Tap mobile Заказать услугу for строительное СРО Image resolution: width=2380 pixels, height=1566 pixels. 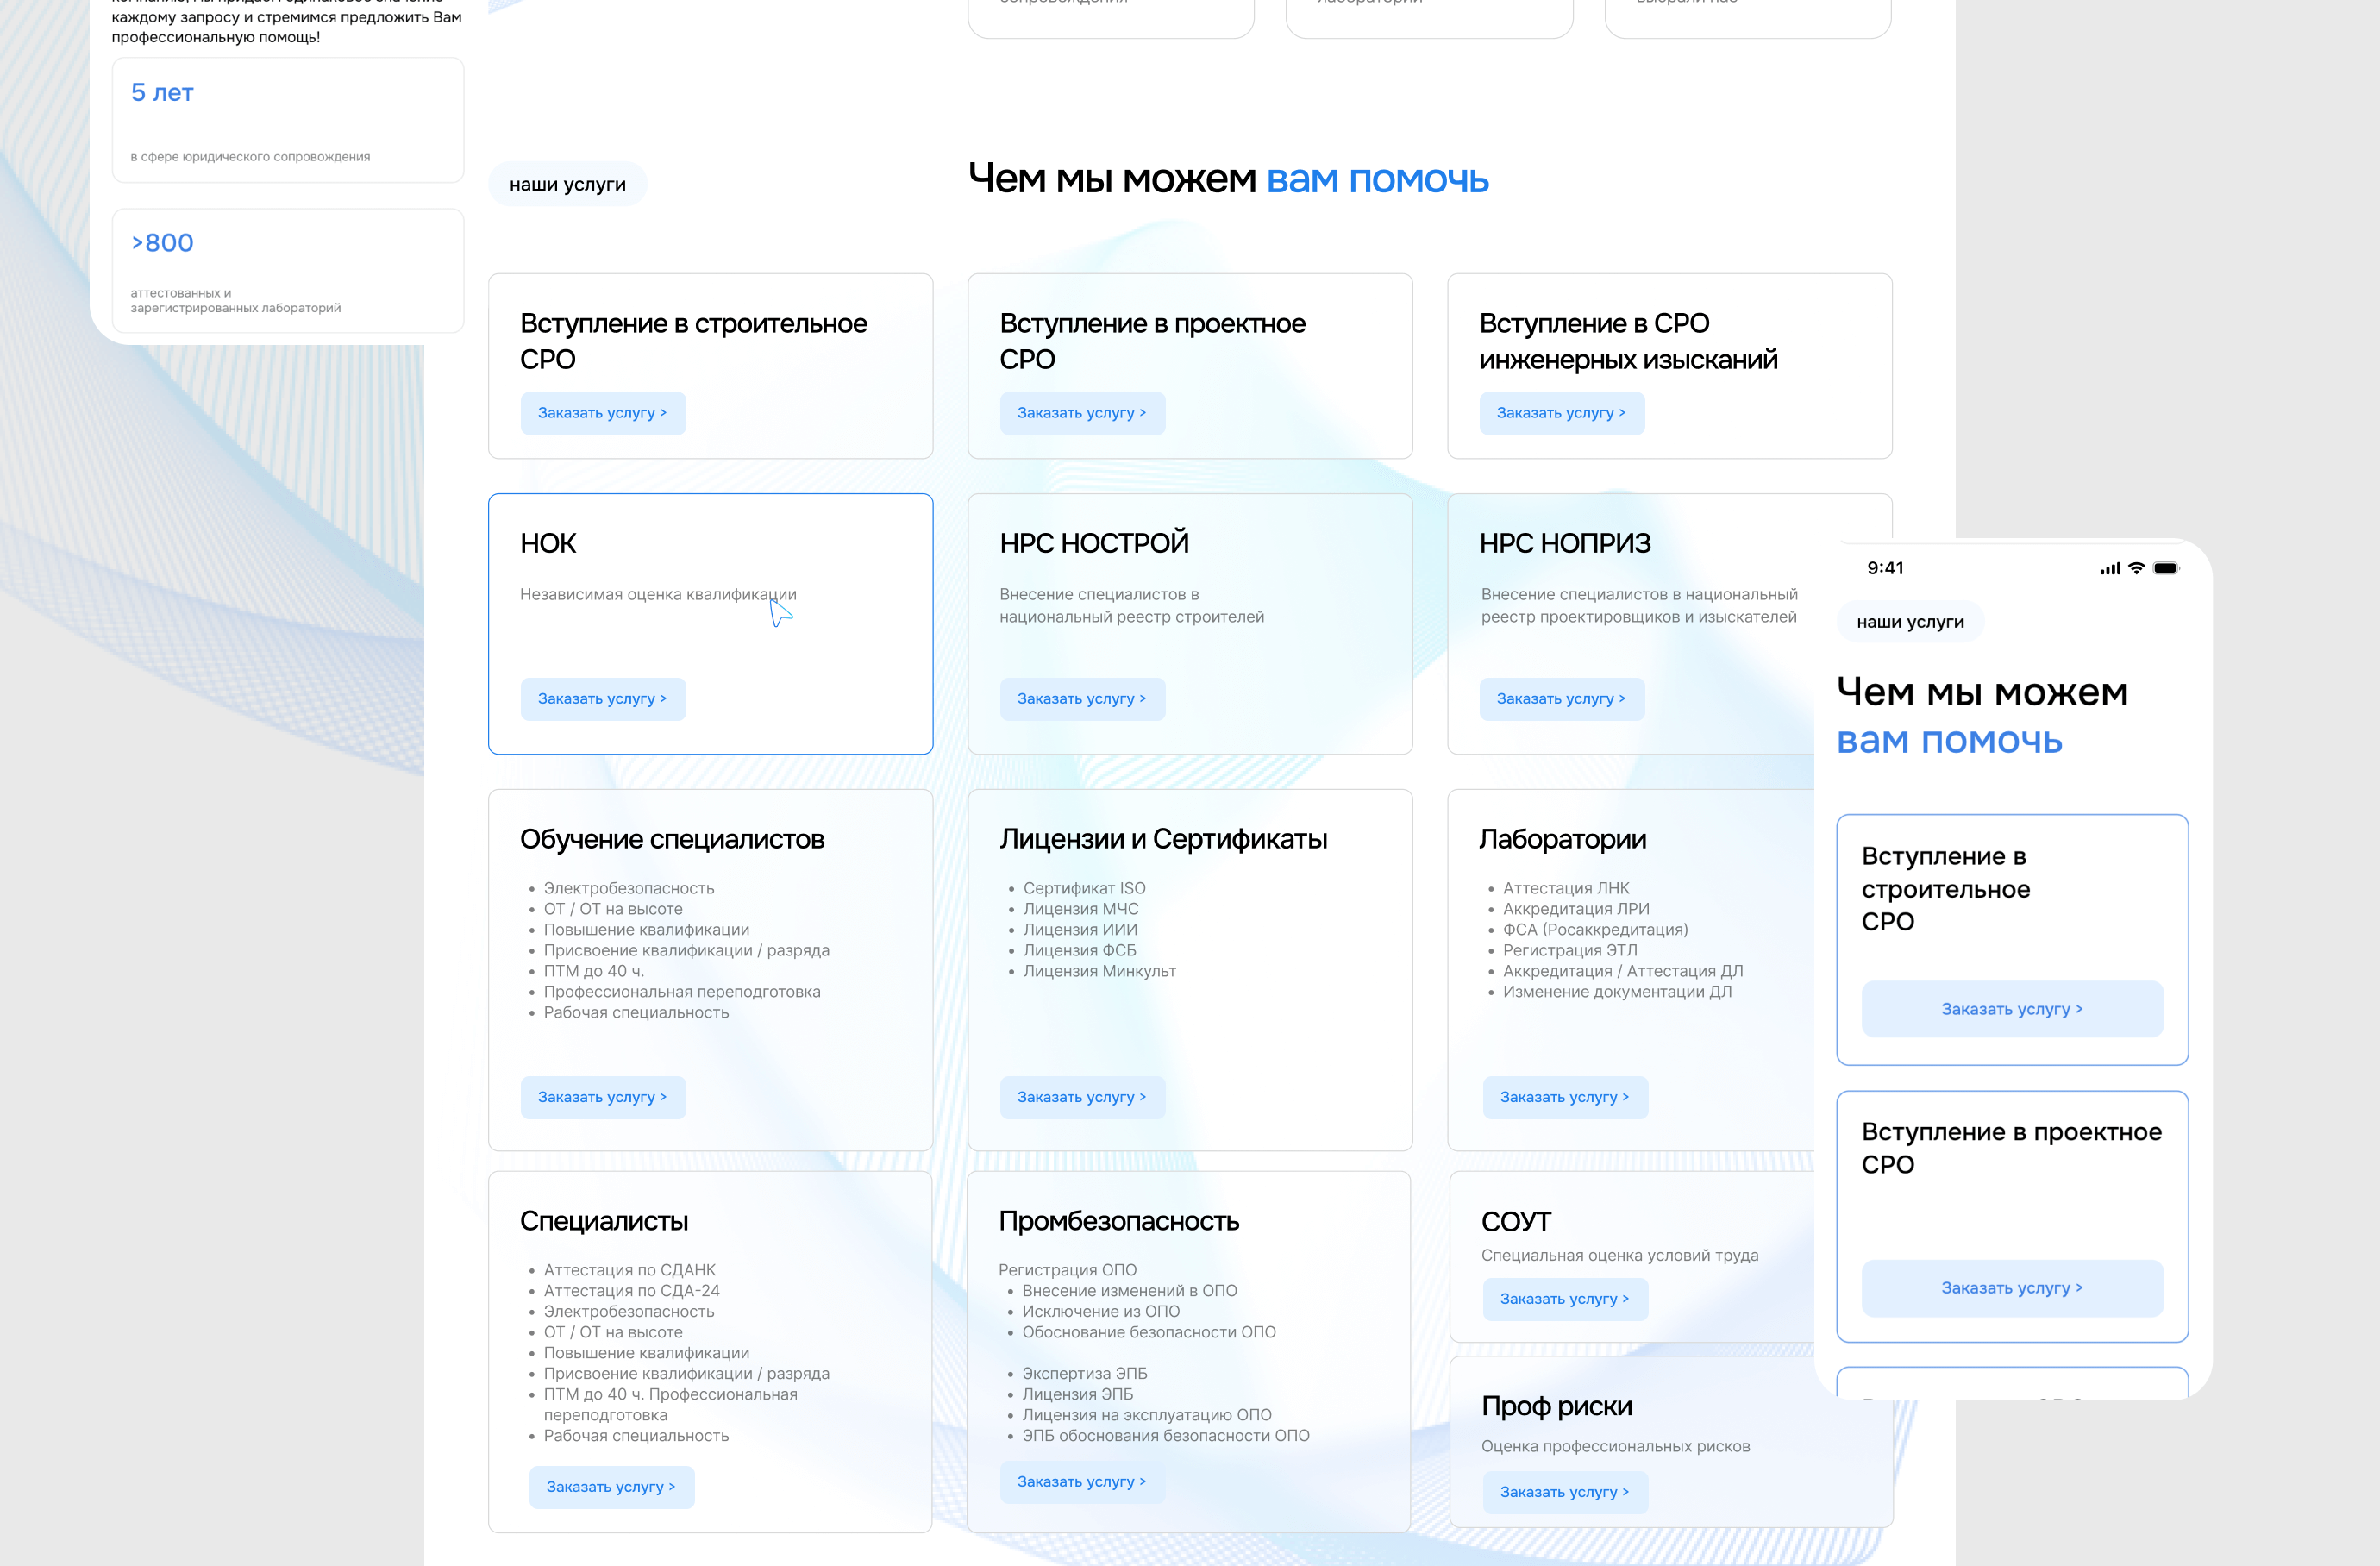pyautogui.click(x=2011, y=1009)
